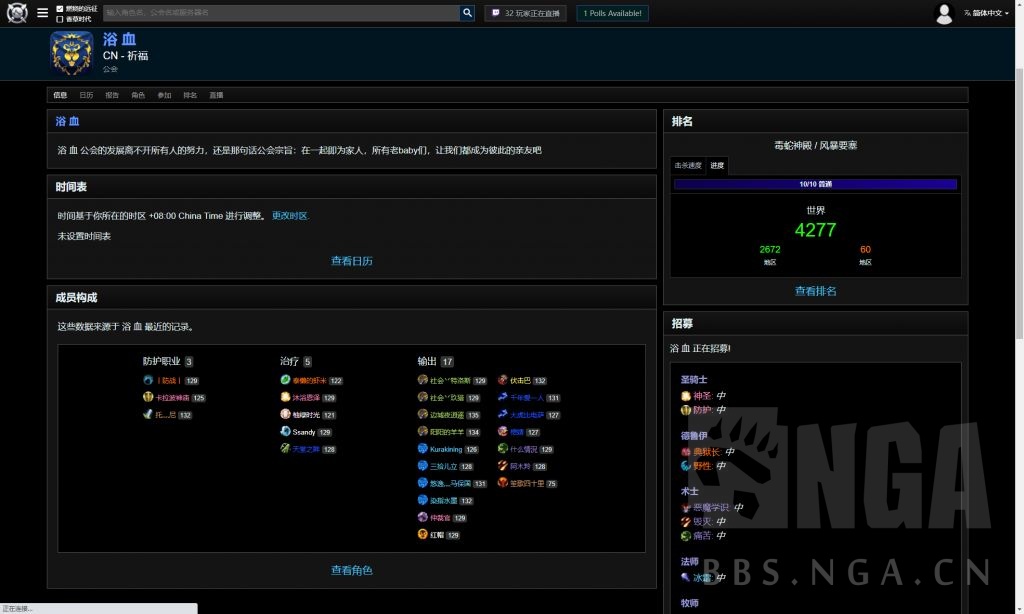Toggle the 燃烧的远征 checkbox
Viewport: 1024px width, 614px height.
[x=60, y=8]
